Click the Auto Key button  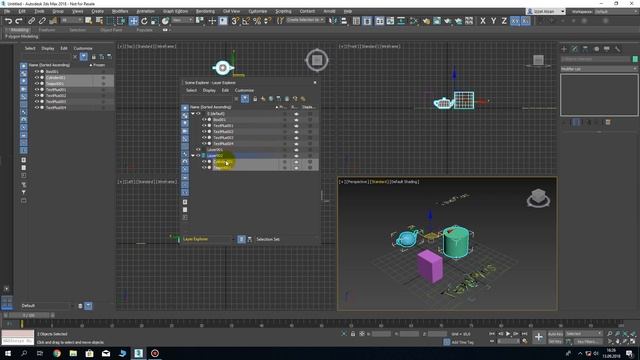[x=555, y=334]
